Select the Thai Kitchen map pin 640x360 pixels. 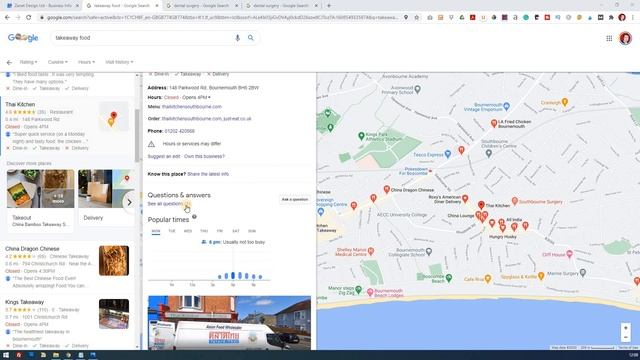coord(481,204)
